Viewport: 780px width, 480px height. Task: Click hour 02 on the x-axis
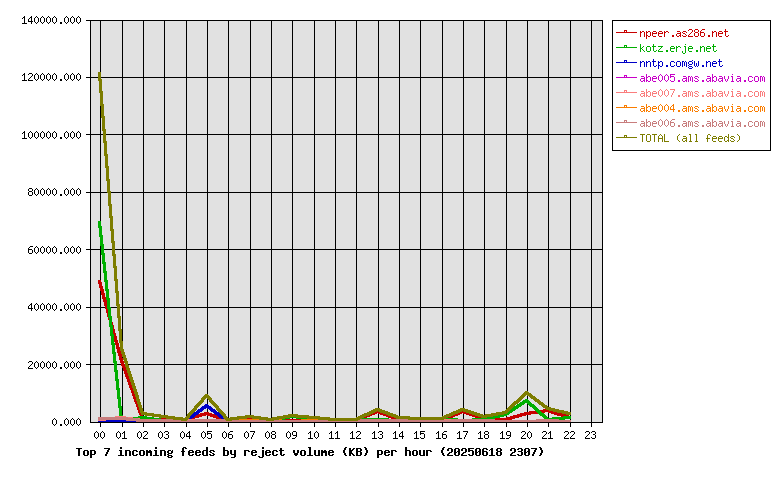click(143, 435)
